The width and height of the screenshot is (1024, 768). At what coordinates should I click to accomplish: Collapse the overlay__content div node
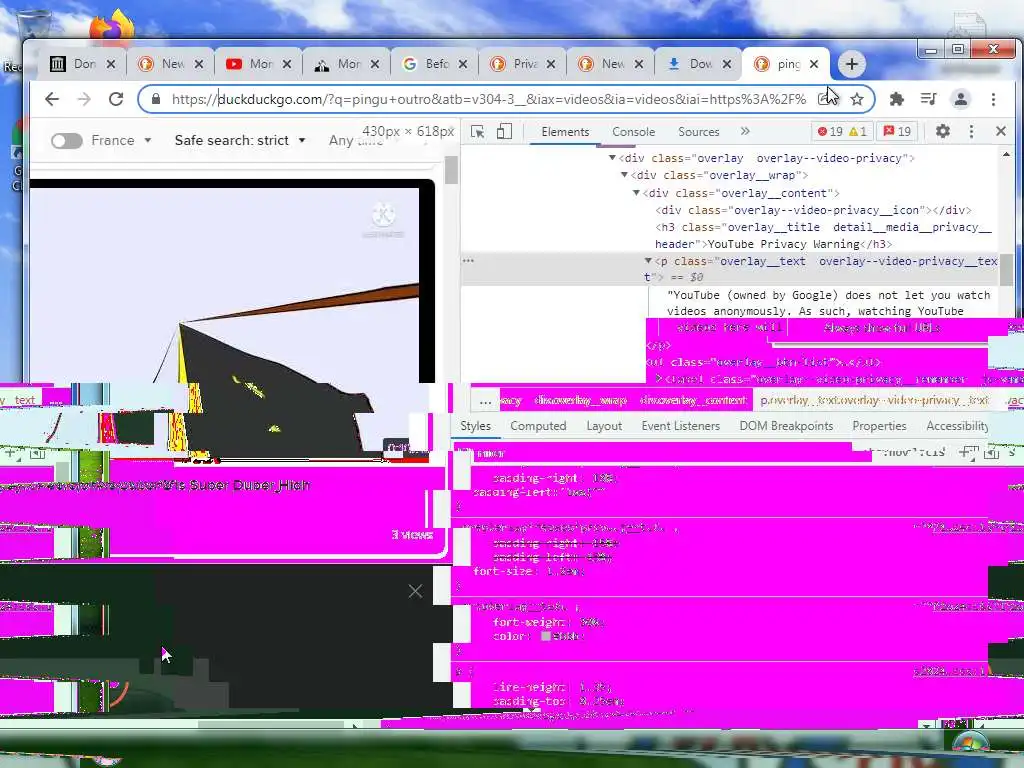[x=636, y=193]
